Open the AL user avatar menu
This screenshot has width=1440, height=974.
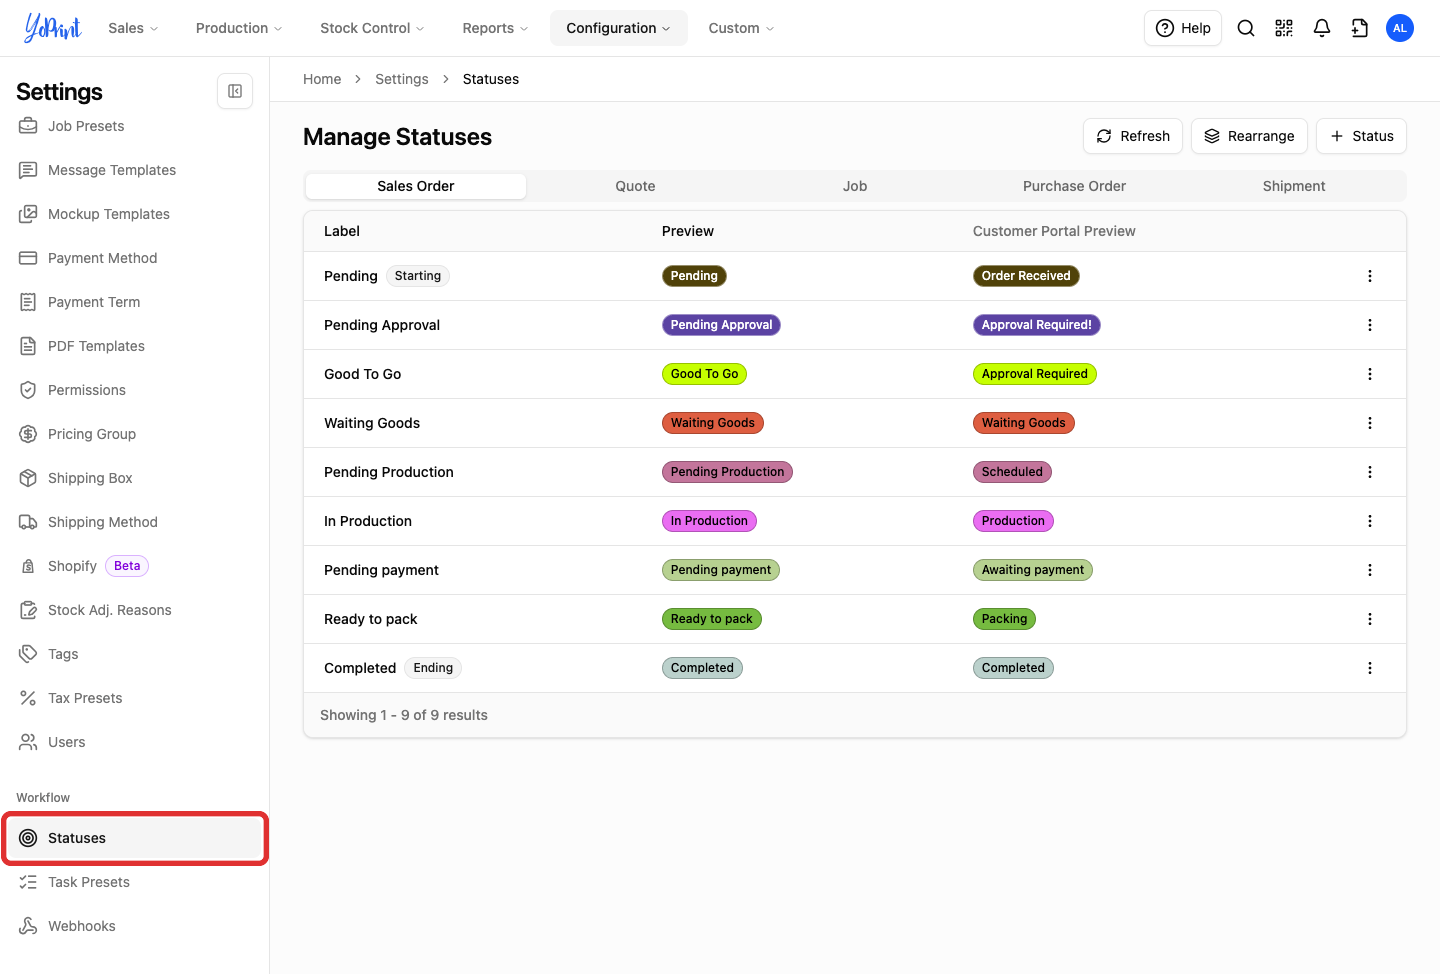pyautogui.click(x=1400, y=28)
